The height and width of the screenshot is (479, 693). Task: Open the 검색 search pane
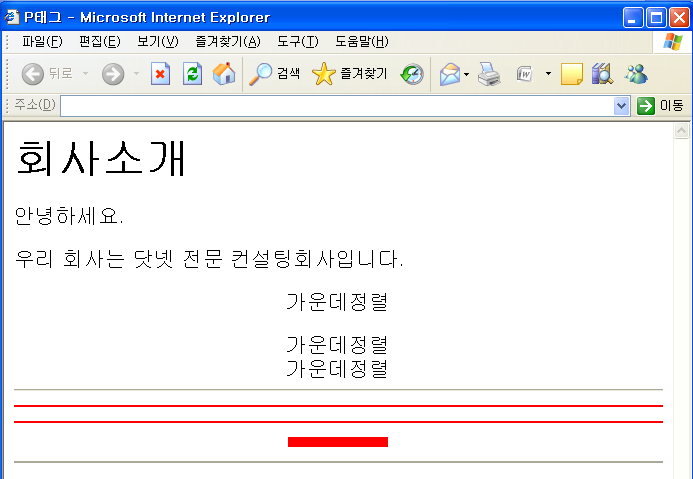(x=274, y=74)
